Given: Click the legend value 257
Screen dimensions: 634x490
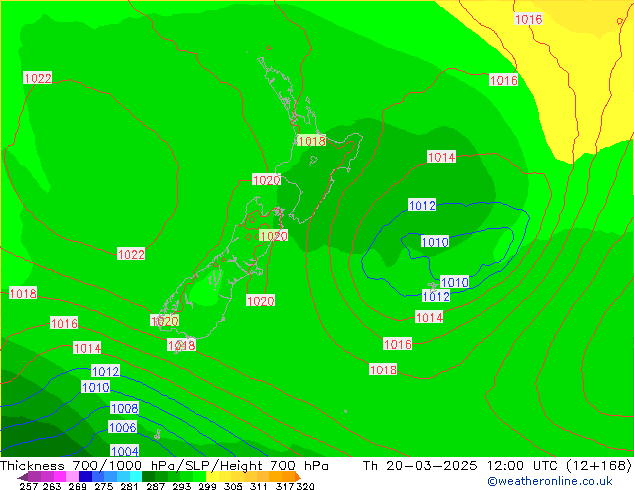Looking at the screenshot, I should click(x=29, y=486).
